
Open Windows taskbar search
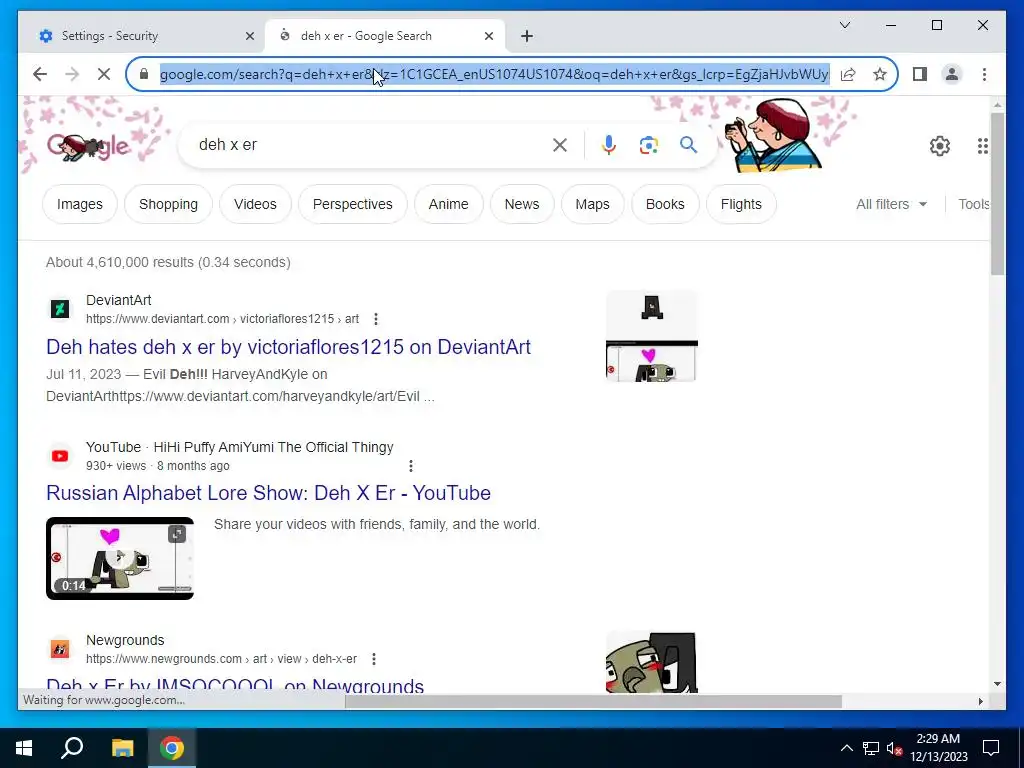[x=72, y=748]
